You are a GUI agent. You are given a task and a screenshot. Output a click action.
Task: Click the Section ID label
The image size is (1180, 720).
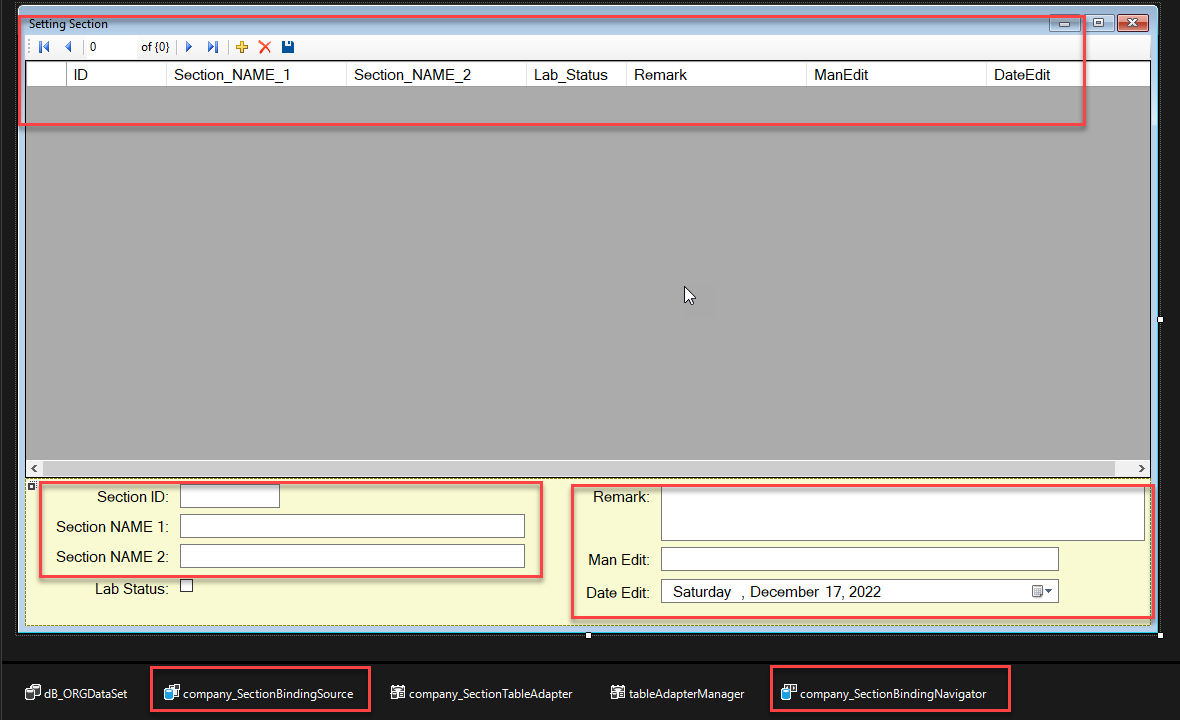(x=132, y=497)
